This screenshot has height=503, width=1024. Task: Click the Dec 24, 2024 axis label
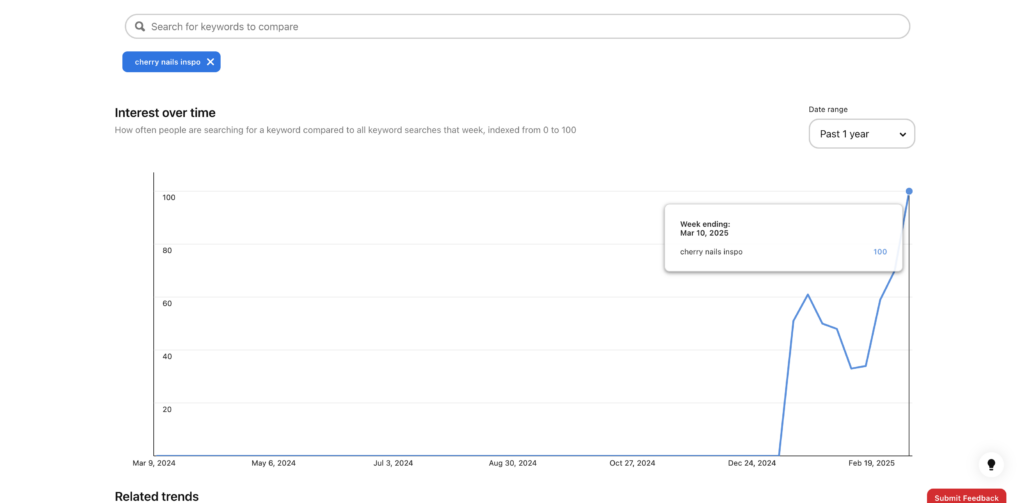point(752,463)
